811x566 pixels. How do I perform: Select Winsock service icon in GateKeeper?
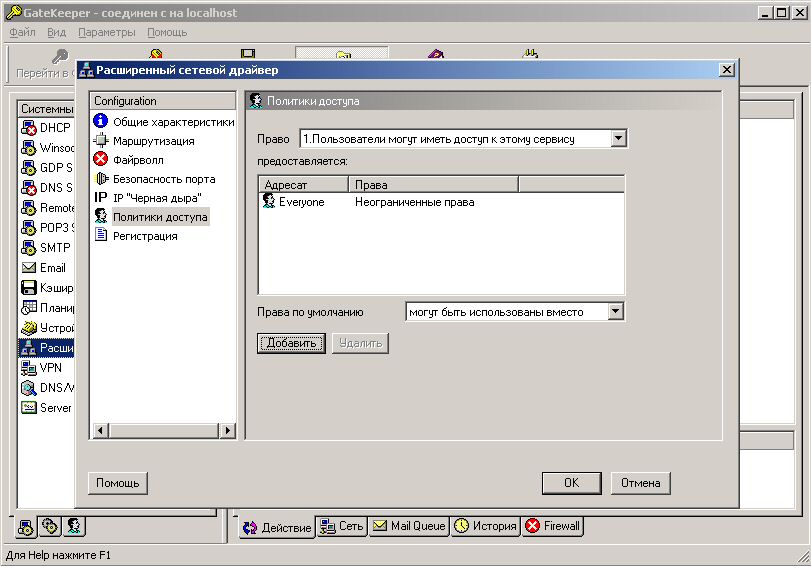pos(28,148)
